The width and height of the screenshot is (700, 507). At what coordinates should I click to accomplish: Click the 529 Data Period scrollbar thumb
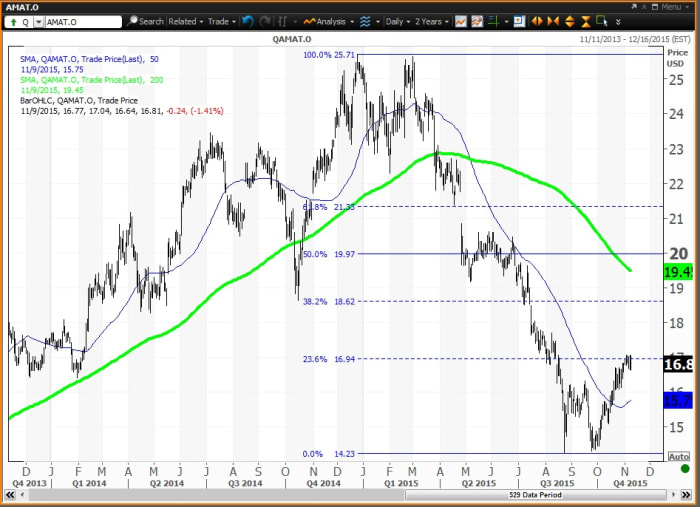pyautogui.click(x=535, y=495)
